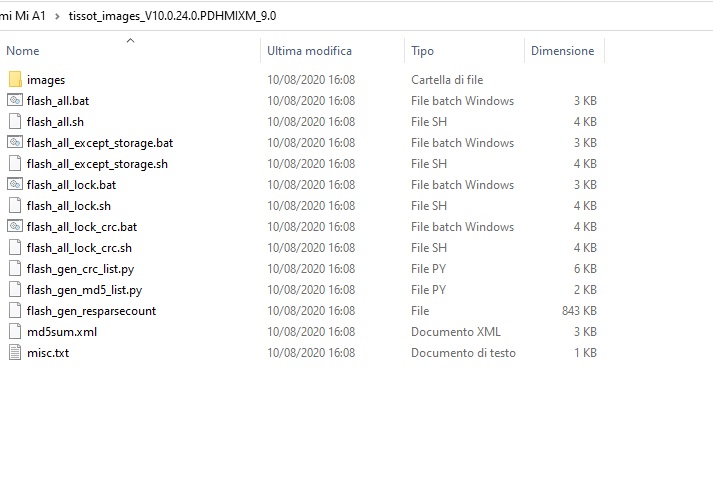Select the flash_all.bat batch file icon
Image resolution: width=713 pixels, height=483 pixels.
[15, 101]
